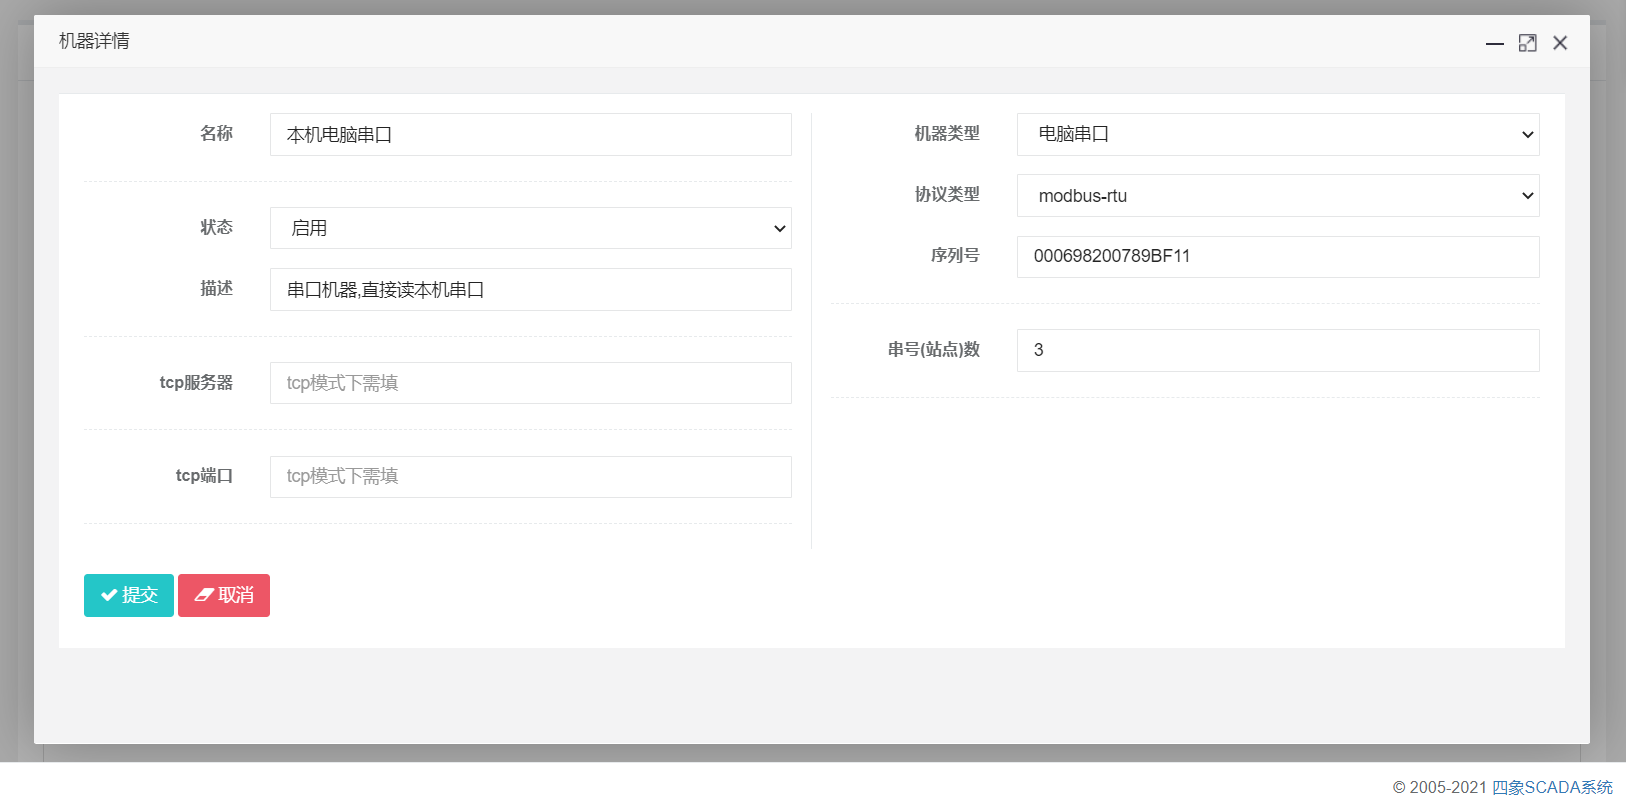Screen dimensions: 1626x804
Task: Select the tcp服务器 input field
Action: [530, 383]
